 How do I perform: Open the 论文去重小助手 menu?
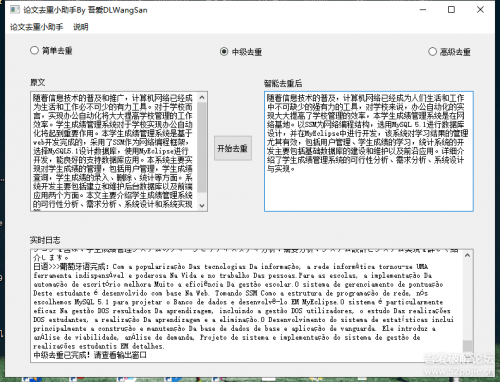tap(36, 27)
